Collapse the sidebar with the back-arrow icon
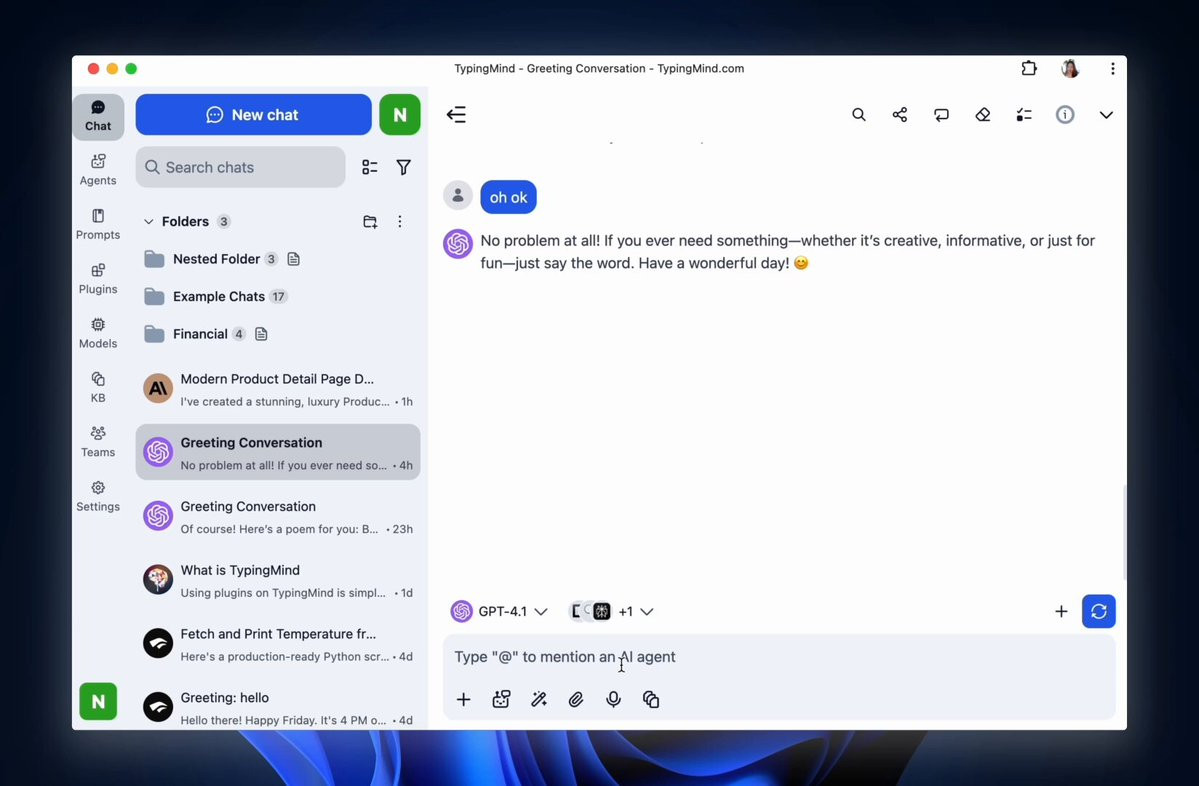Image resolution: width=1199 pixels, height=786 pixels. tap(457, 115)
